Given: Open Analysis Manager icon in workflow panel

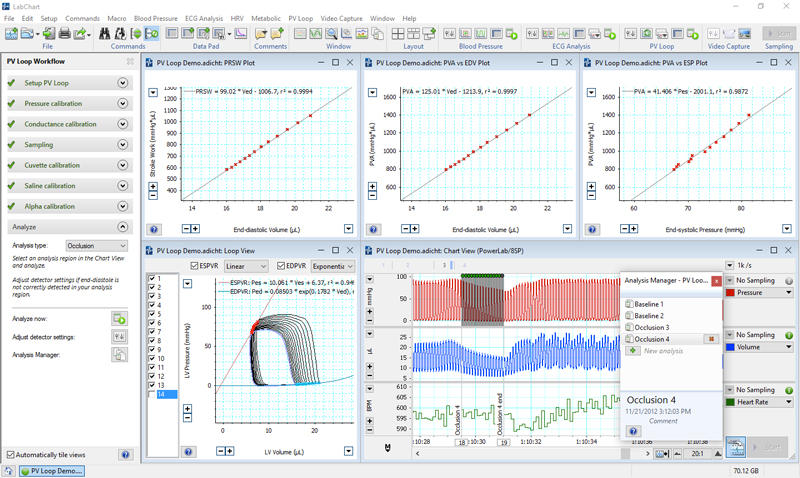Looking at the screenshot, I should click(x=120, y=354).
